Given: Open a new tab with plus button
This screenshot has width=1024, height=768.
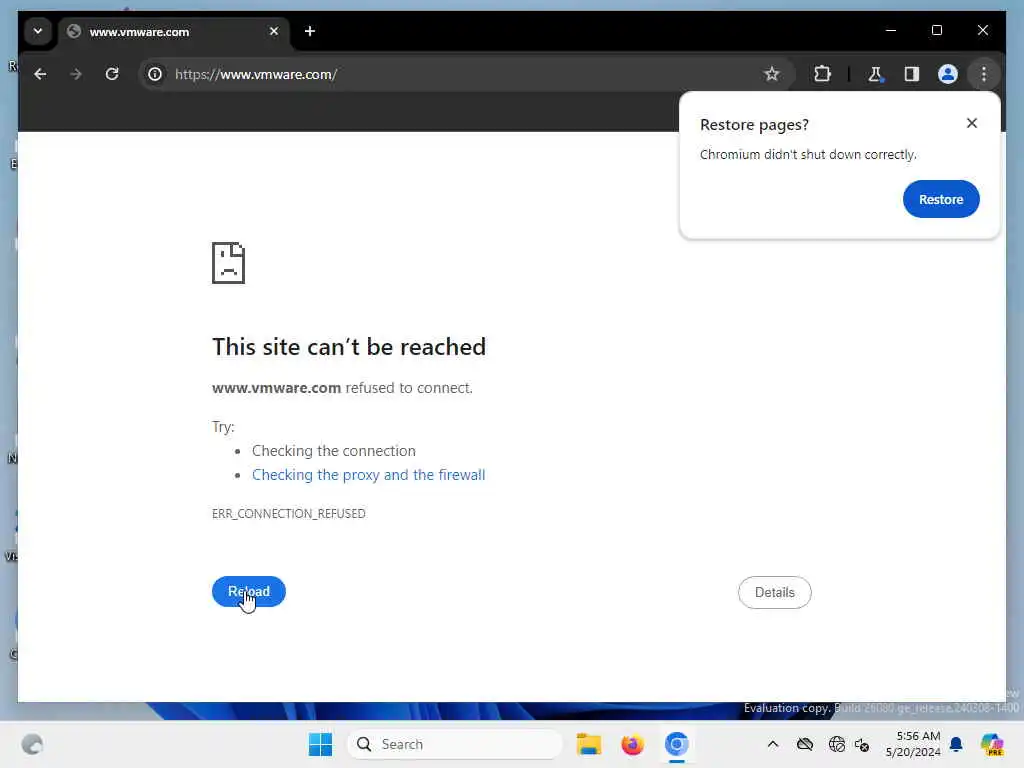Looking at the screenshot, I should pos(310,31).
